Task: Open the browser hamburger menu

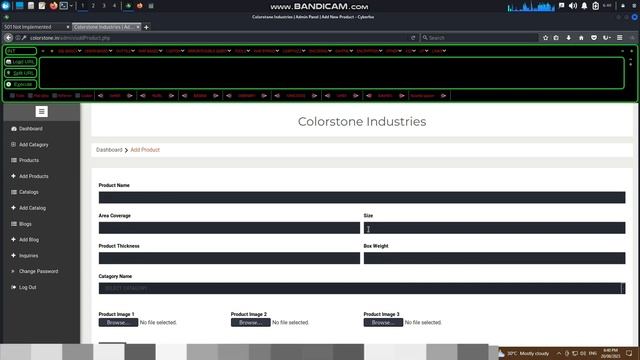Action: [620, 38]
